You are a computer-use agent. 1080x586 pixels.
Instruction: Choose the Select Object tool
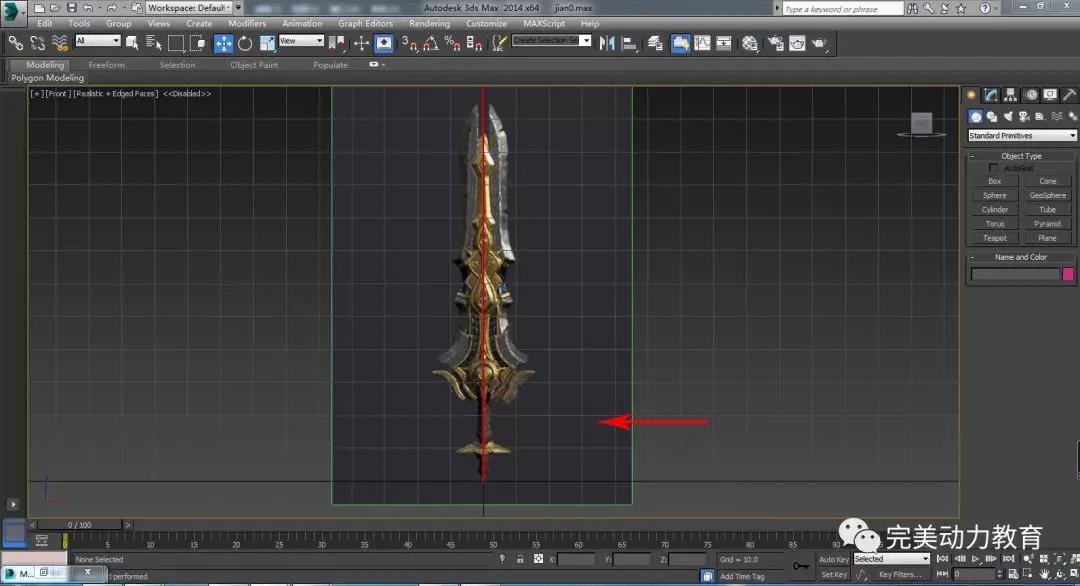[x=132, y=43]
